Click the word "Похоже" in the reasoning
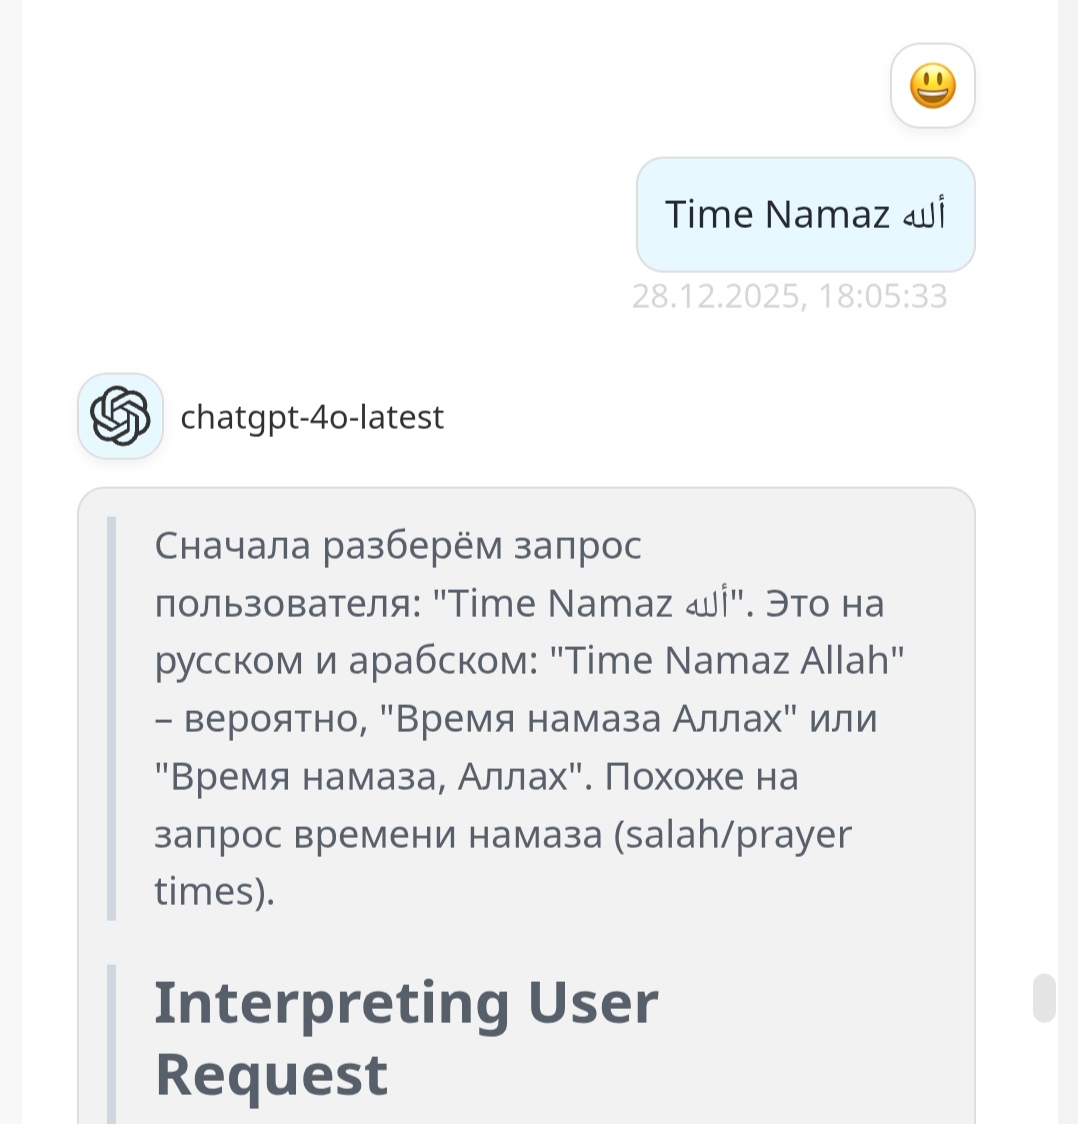This screenshot has height=1124, width=1080. point(674,777)
